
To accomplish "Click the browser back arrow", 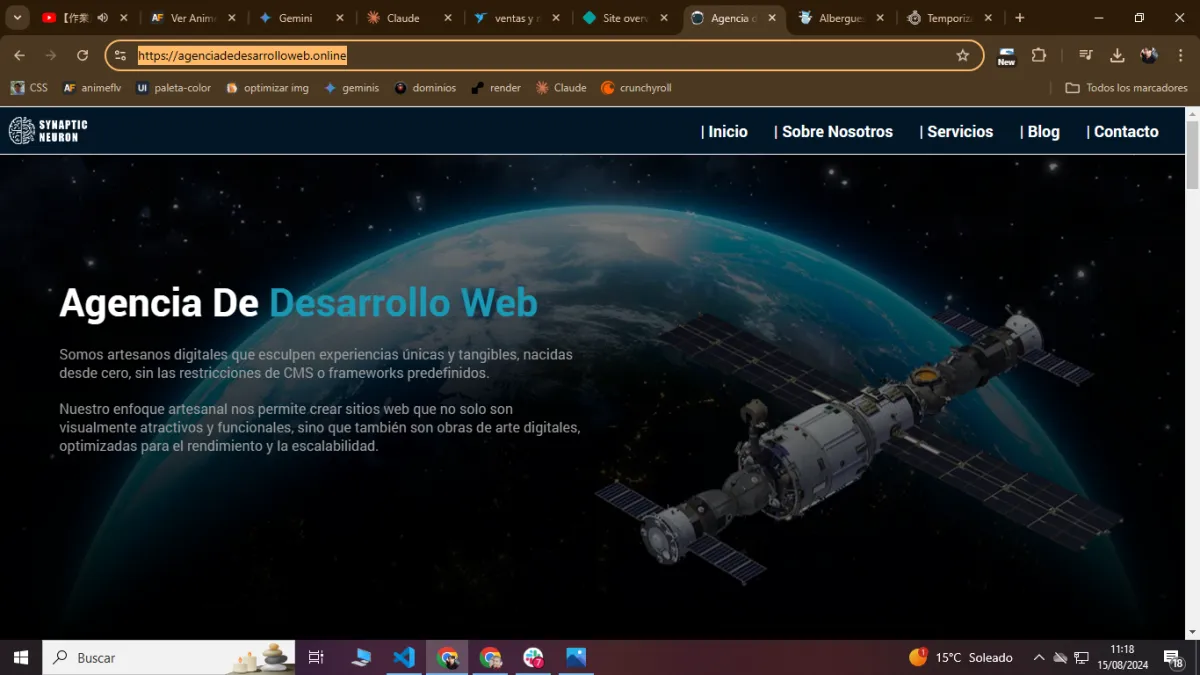I will point(20,56).
